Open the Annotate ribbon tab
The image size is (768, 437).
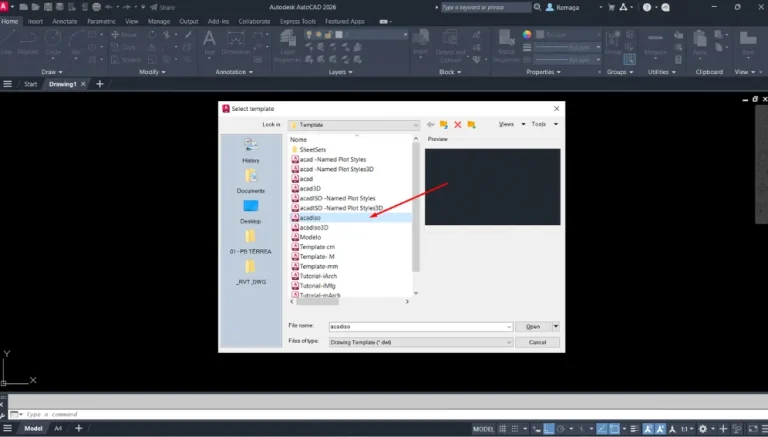[x=65, y=22]
